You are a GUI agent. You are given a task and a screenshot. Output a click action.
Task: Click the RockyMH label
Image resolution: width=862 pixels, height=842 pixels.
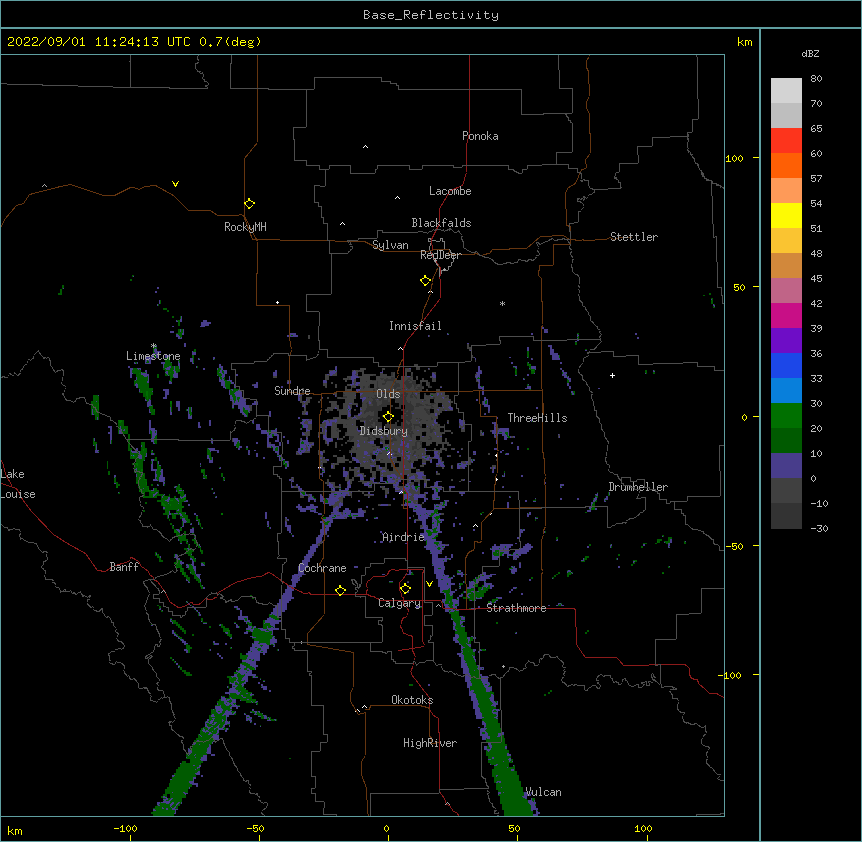point(245,227)
